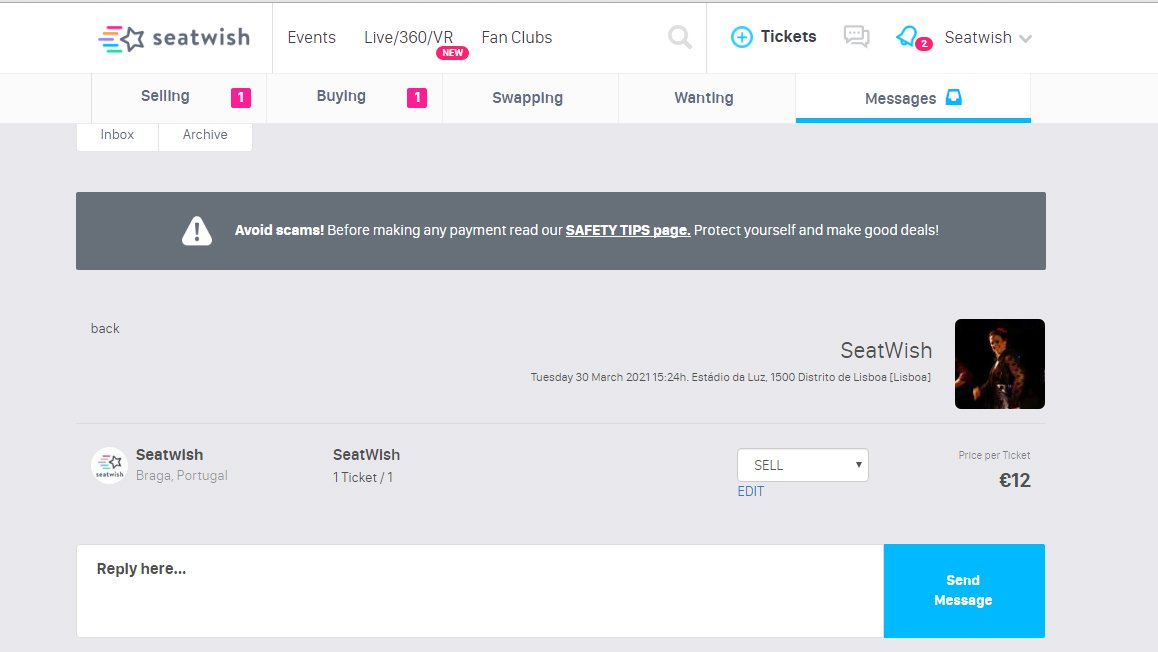Click the Braga, Portugal location text
Viewport: 1158px width, 652px height.
click(182, 476)
